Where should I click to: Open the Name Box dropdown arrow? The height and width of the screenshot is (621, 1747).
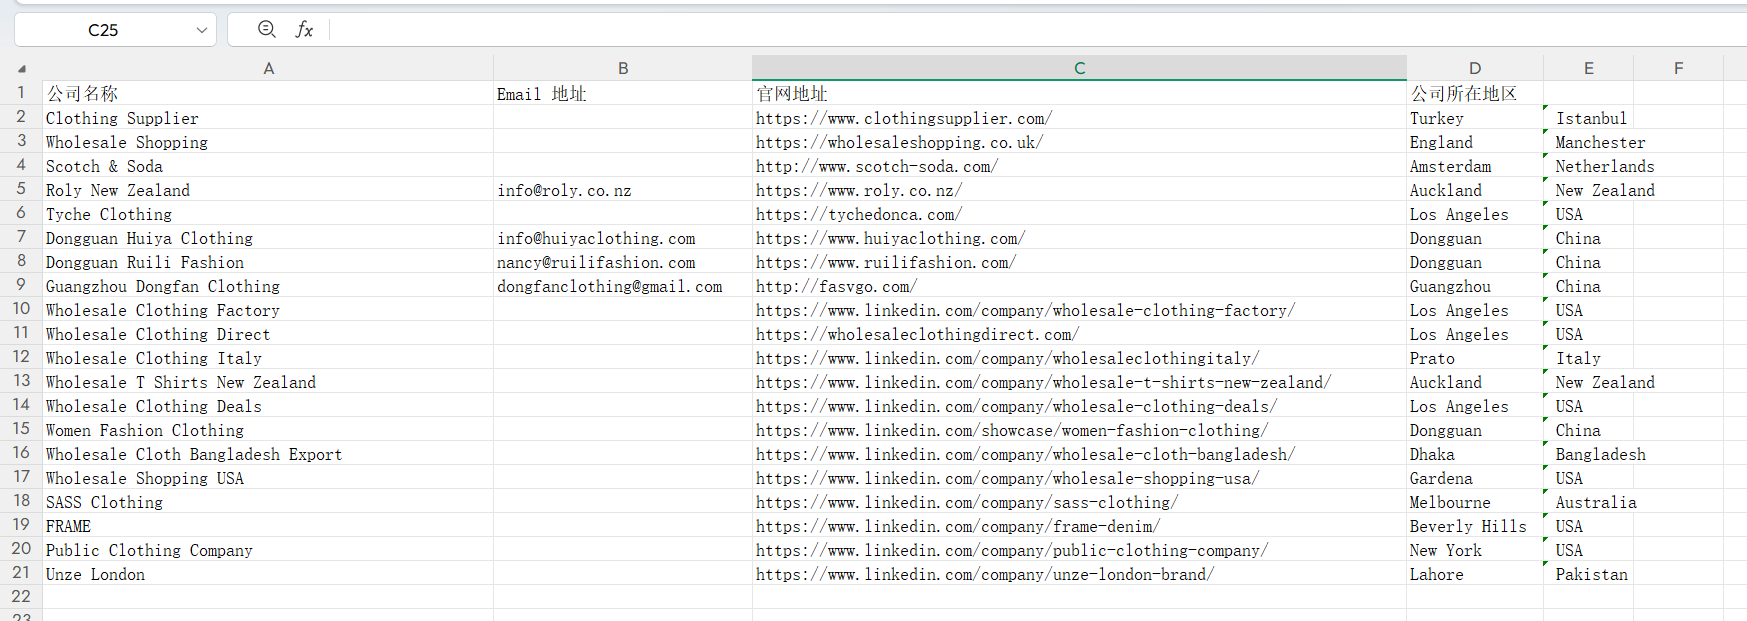tap(202, 30)
